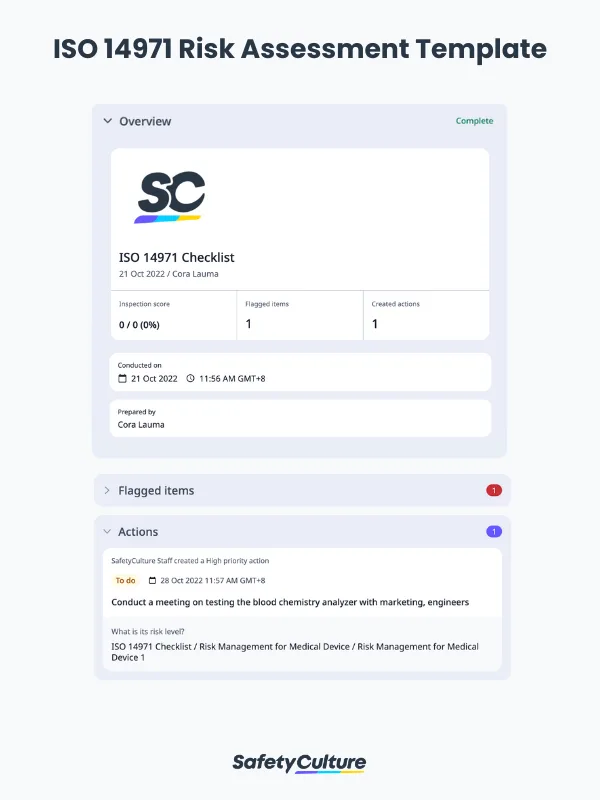Collapse the Overview section chevron
This screenshot has height=800, width=600.
coord(108,121)
